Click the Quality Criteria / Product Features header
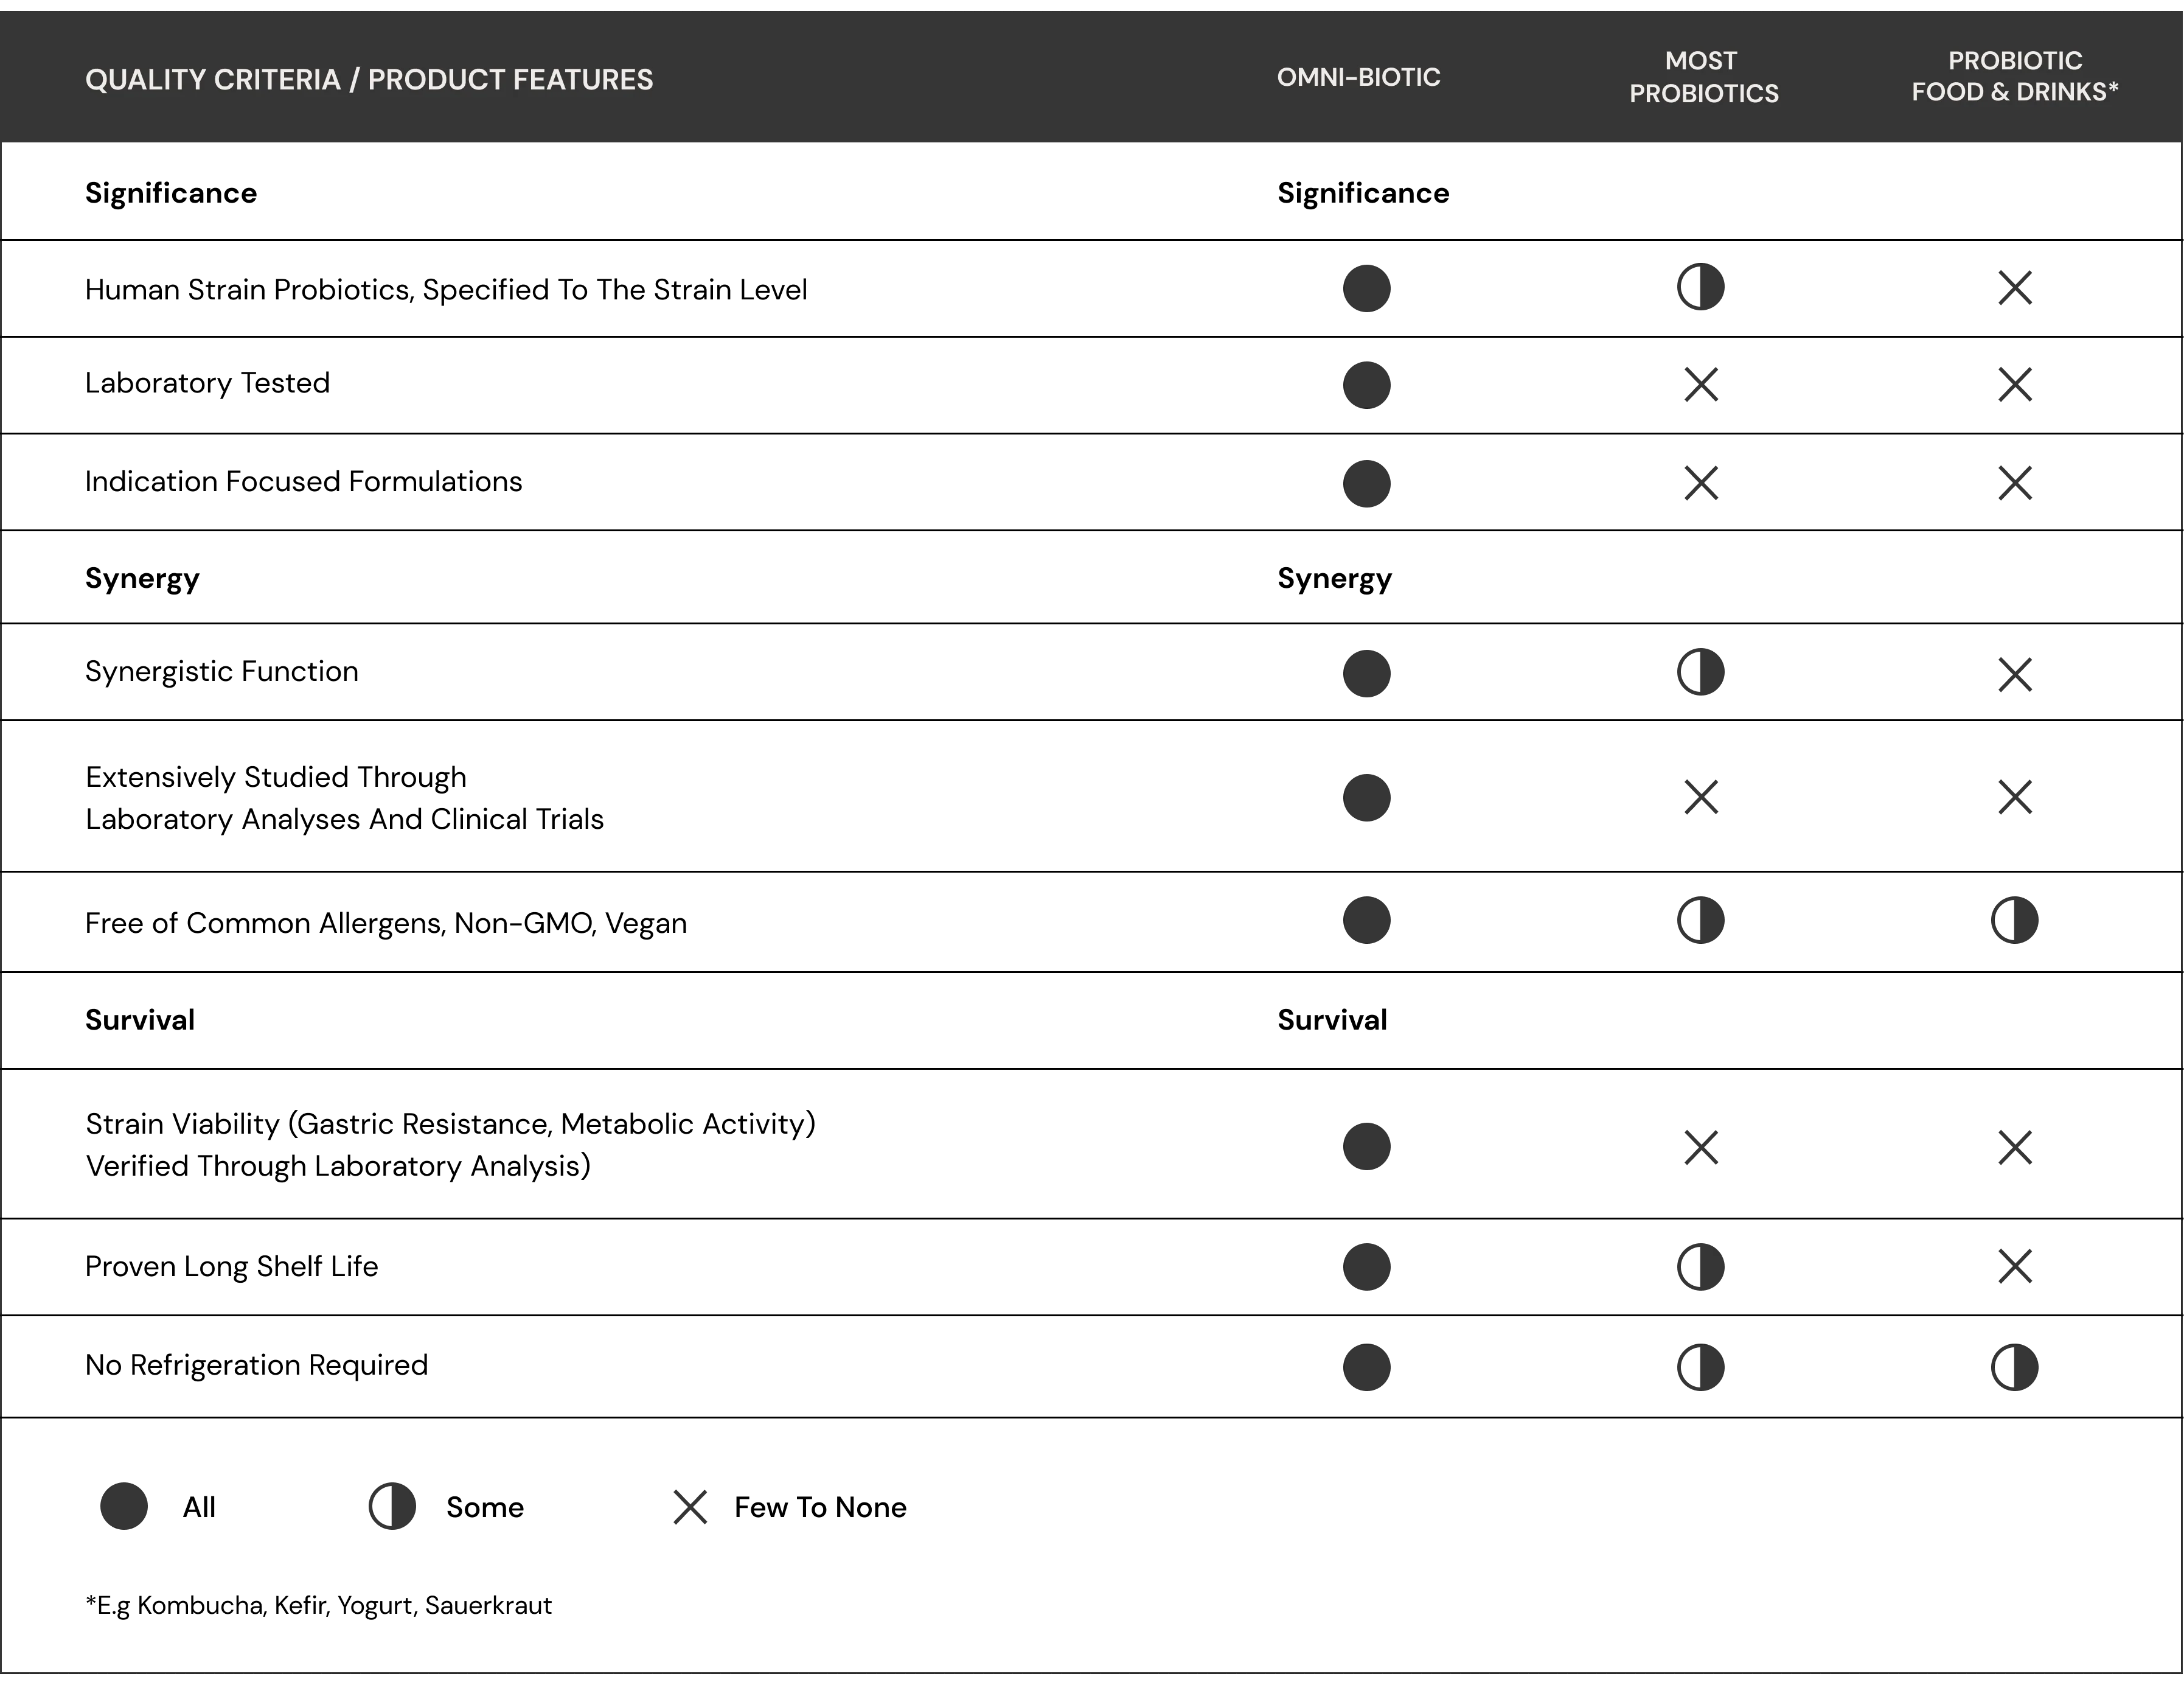Viewport: 2184px width, 1685px height. (369, 80)
